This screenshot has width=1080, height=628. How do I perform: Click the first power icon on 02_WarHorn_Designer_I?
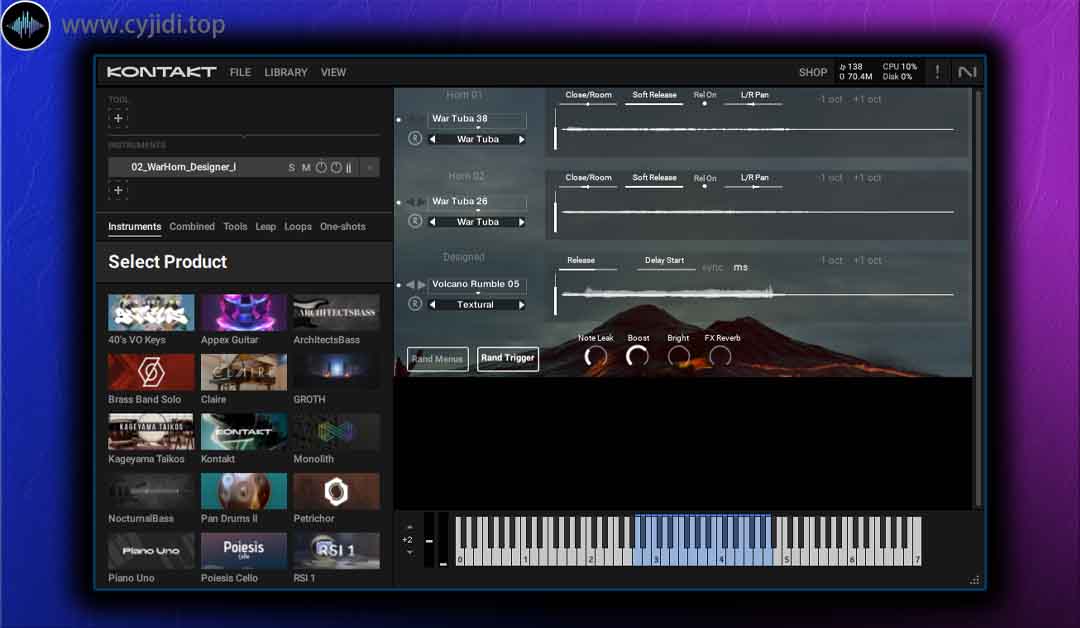tap(321, 167)
